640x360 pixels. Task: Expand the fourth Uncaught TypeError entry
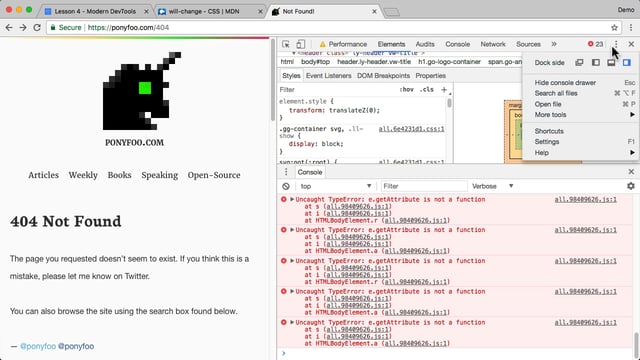tap(292, 291)
